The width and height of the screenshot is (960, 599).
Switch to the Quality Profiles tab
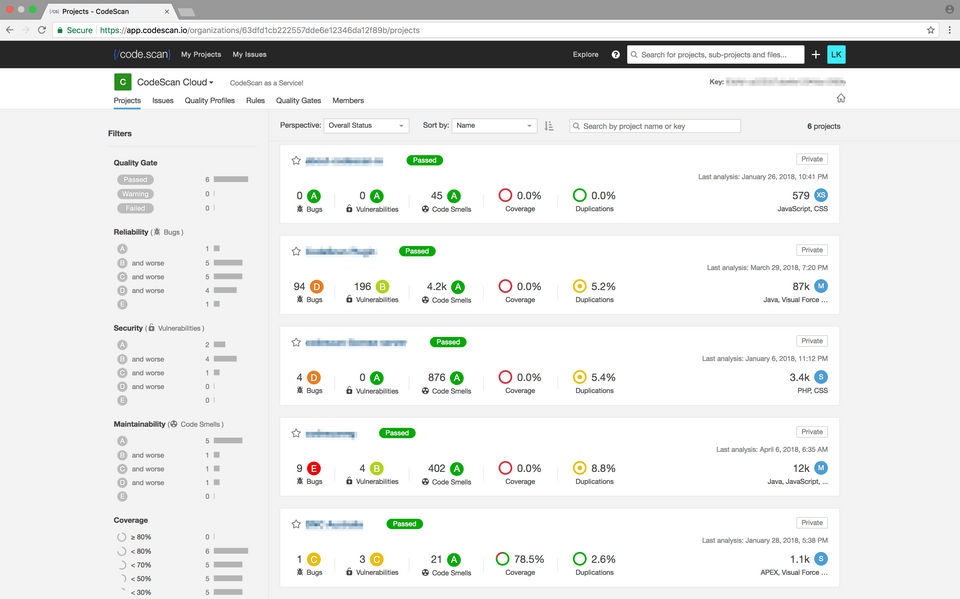[x=209, y=100]
